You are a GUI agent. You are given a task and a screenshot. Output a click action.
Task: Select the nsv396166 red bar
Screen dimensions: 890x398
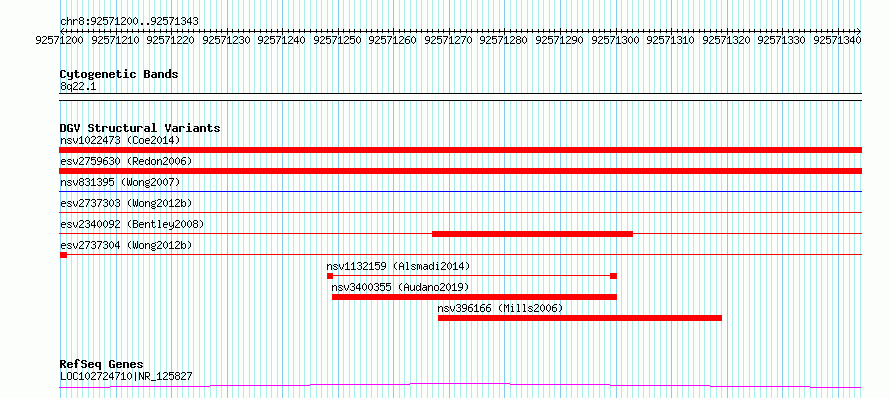tap(580, 318)
